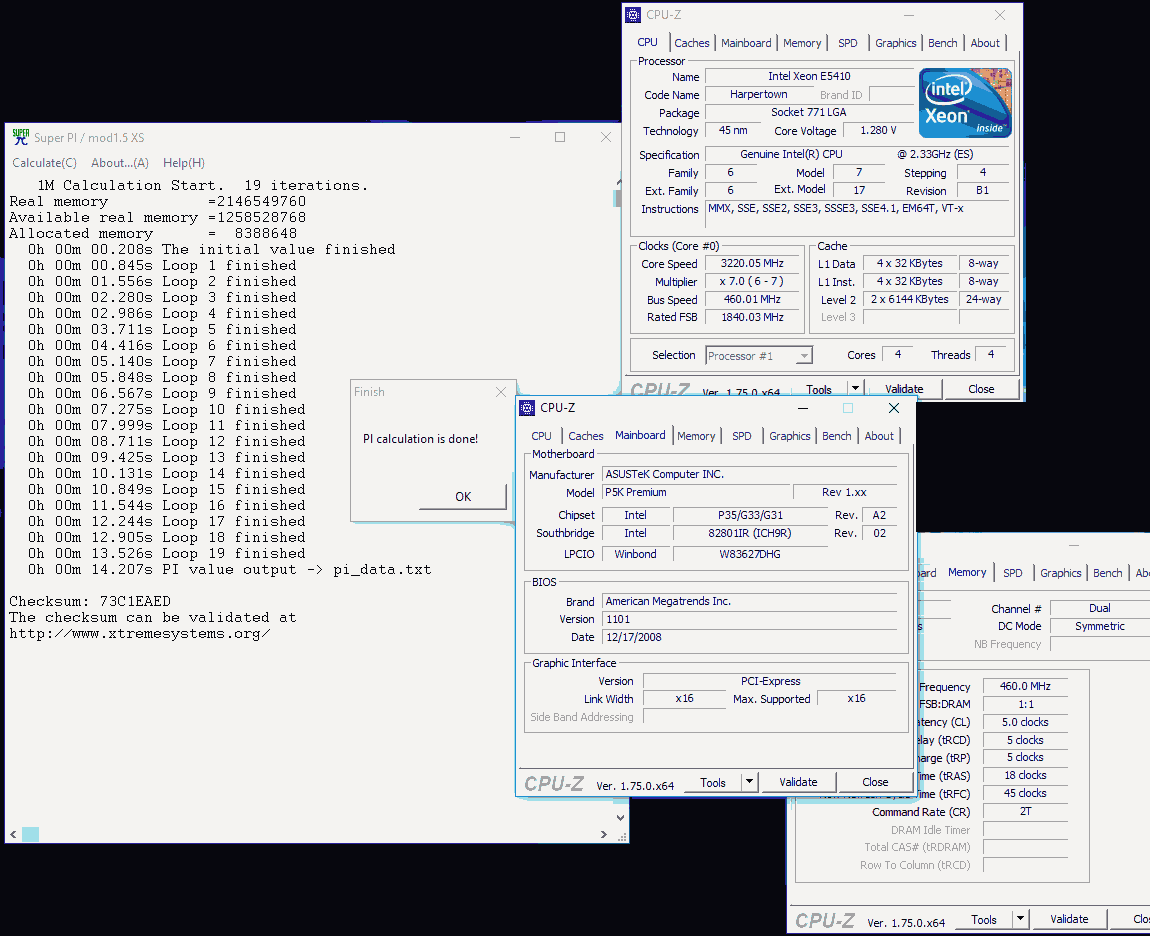Open the Tools dropdown arrow in the Memory window
The width and height of the screenshot is (1150, 936).
point(1020,919)
